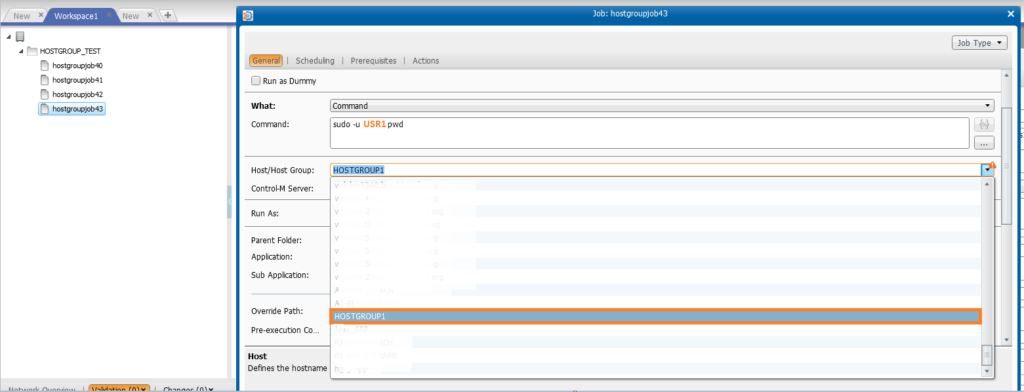
Task: Add a new workspace tab with plus icon
Action: point(168,16)
